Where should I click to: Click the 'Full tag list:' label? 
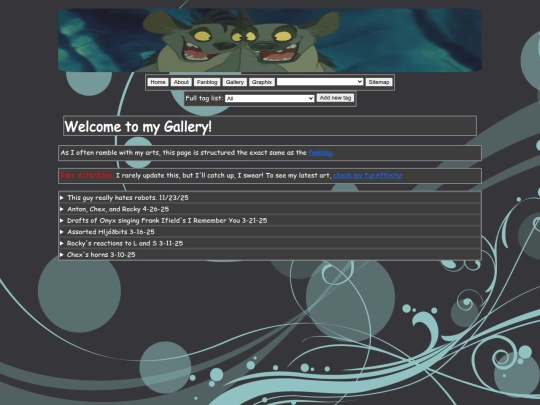204,98
